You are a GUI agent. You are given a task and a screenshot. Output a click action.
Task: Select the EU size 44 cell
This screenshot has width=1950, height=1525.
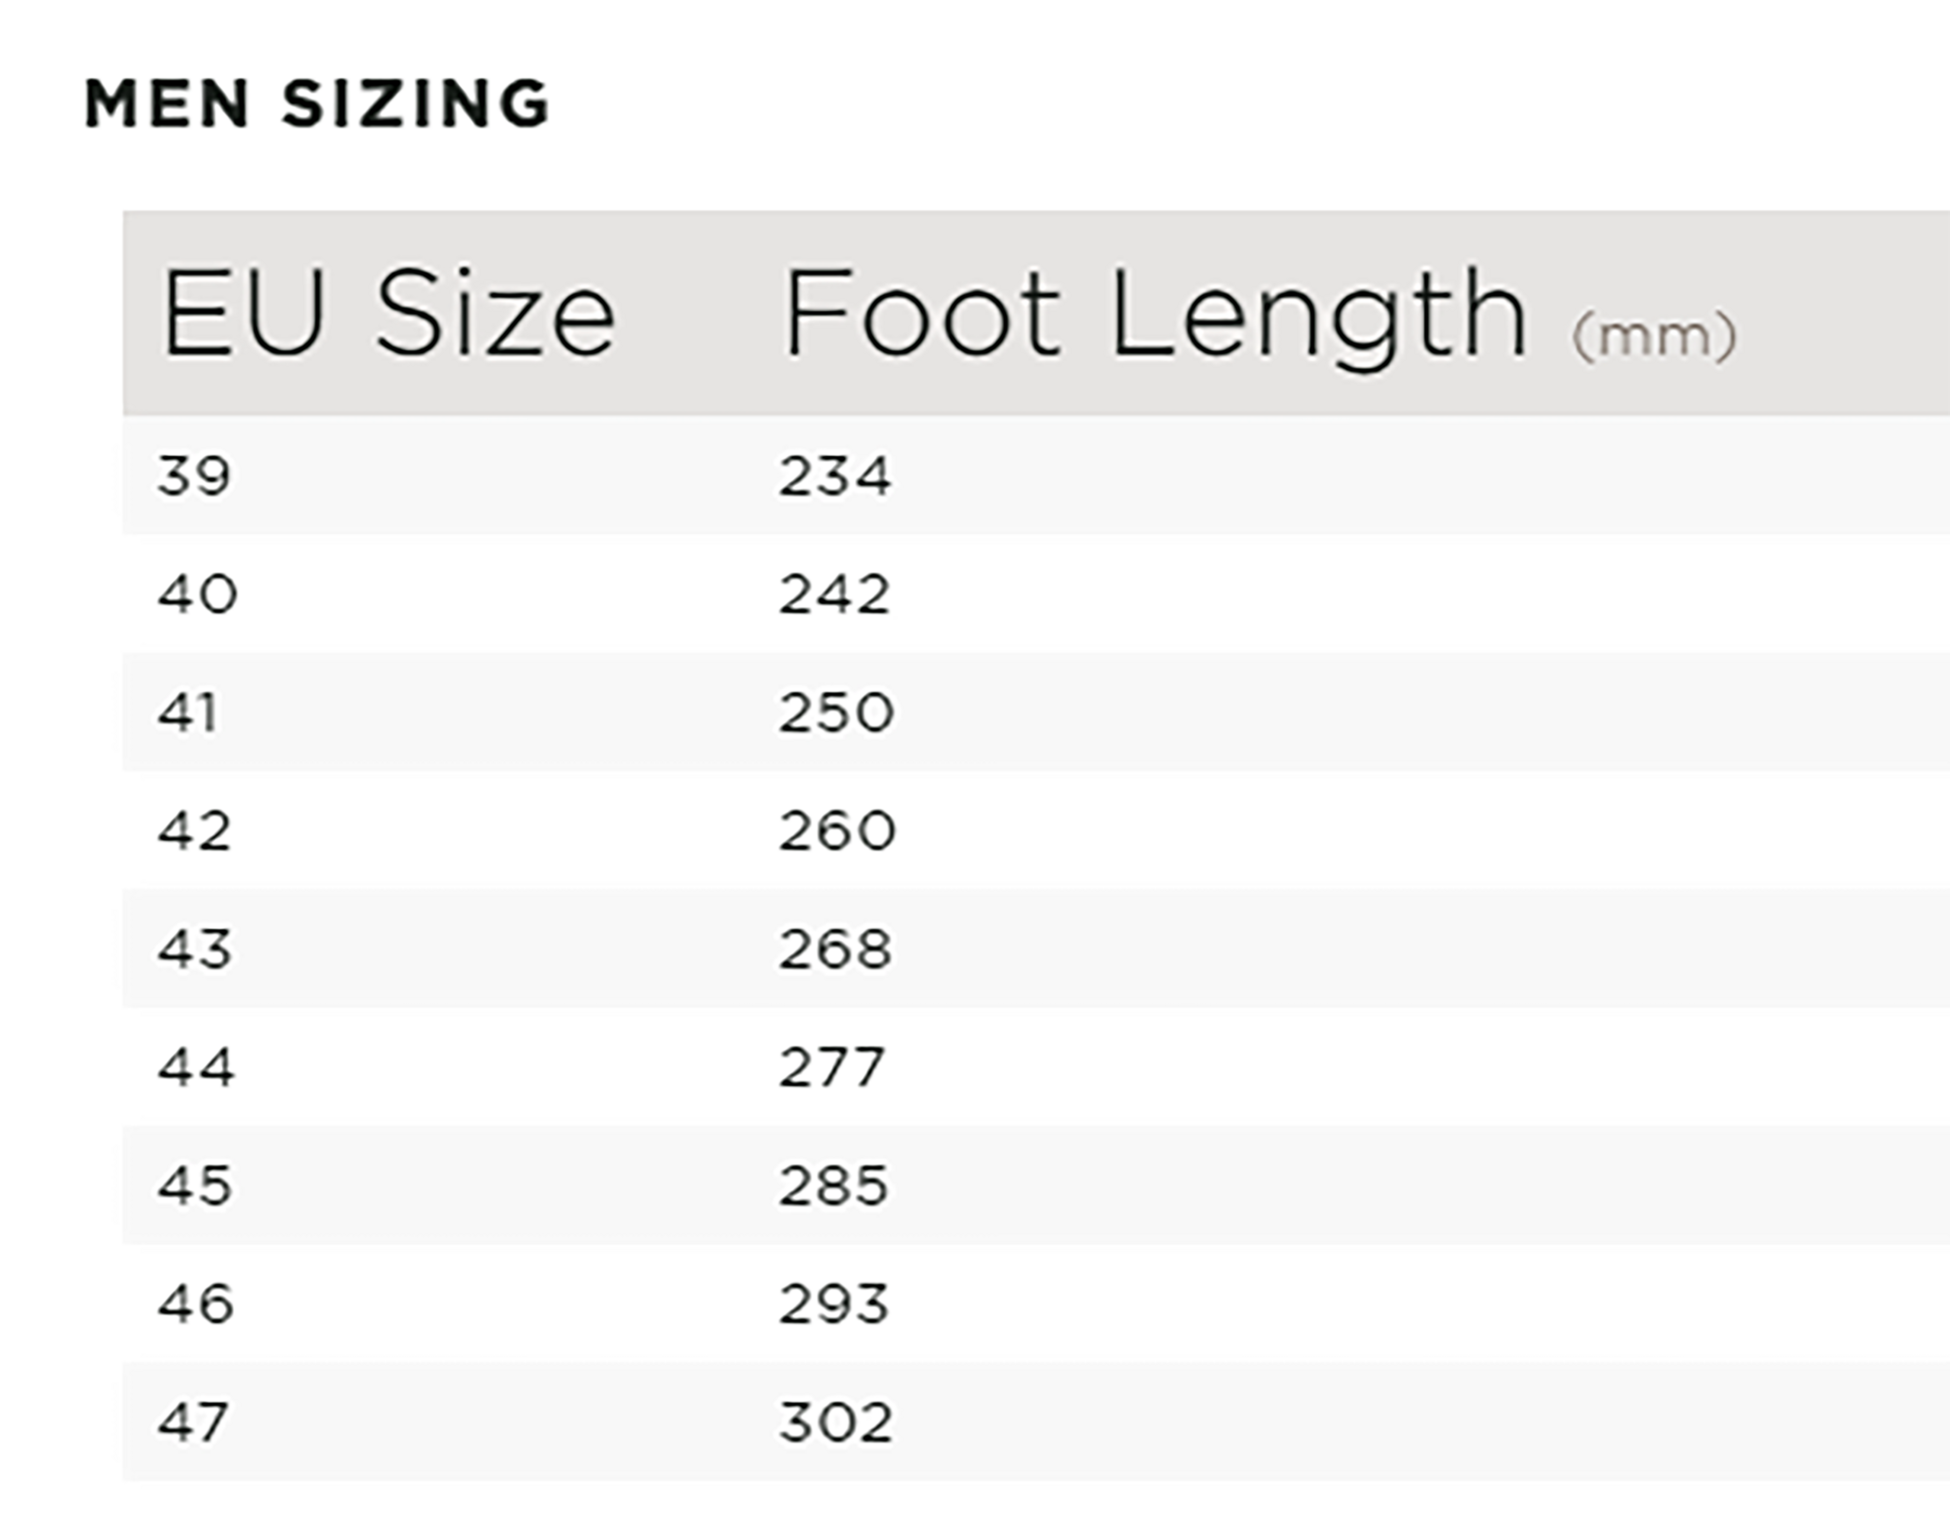[x=196, y=1067]
